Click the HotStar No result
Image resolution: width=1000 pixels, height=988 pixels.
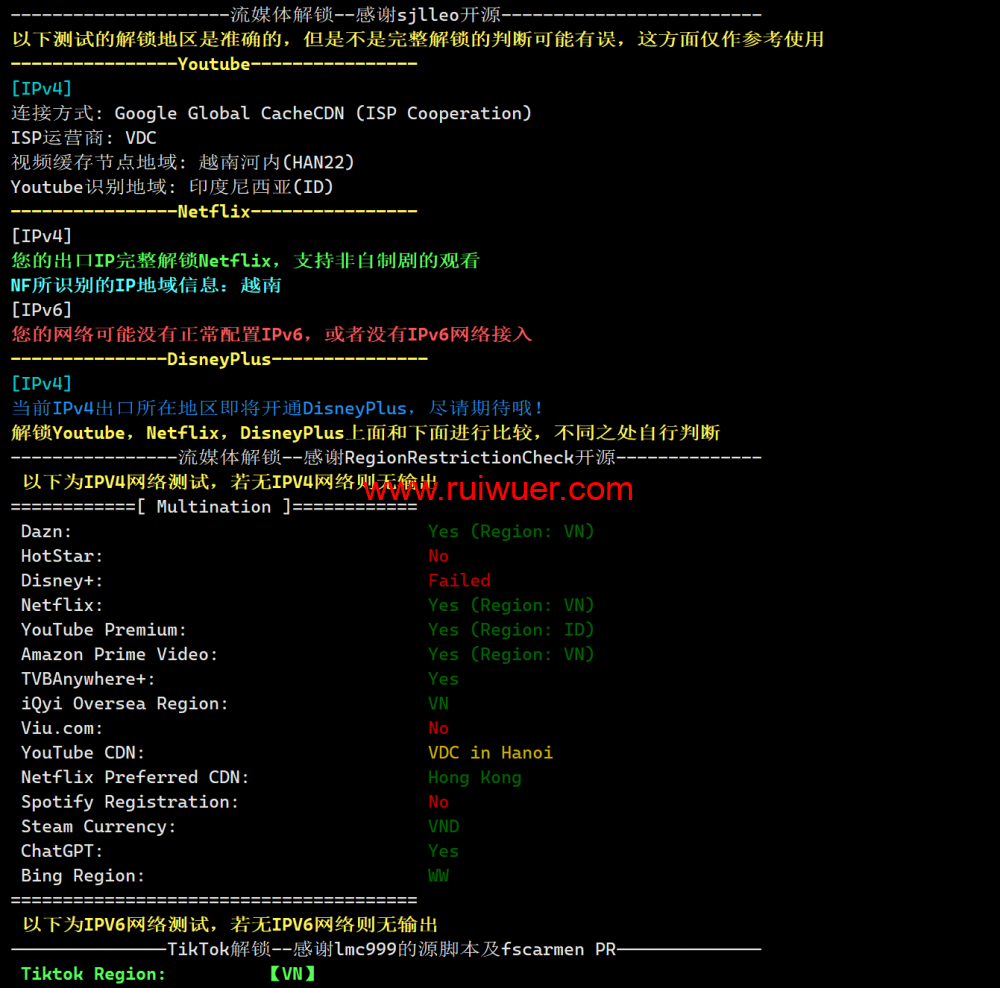pyautogui.click(x=438, y=556)
